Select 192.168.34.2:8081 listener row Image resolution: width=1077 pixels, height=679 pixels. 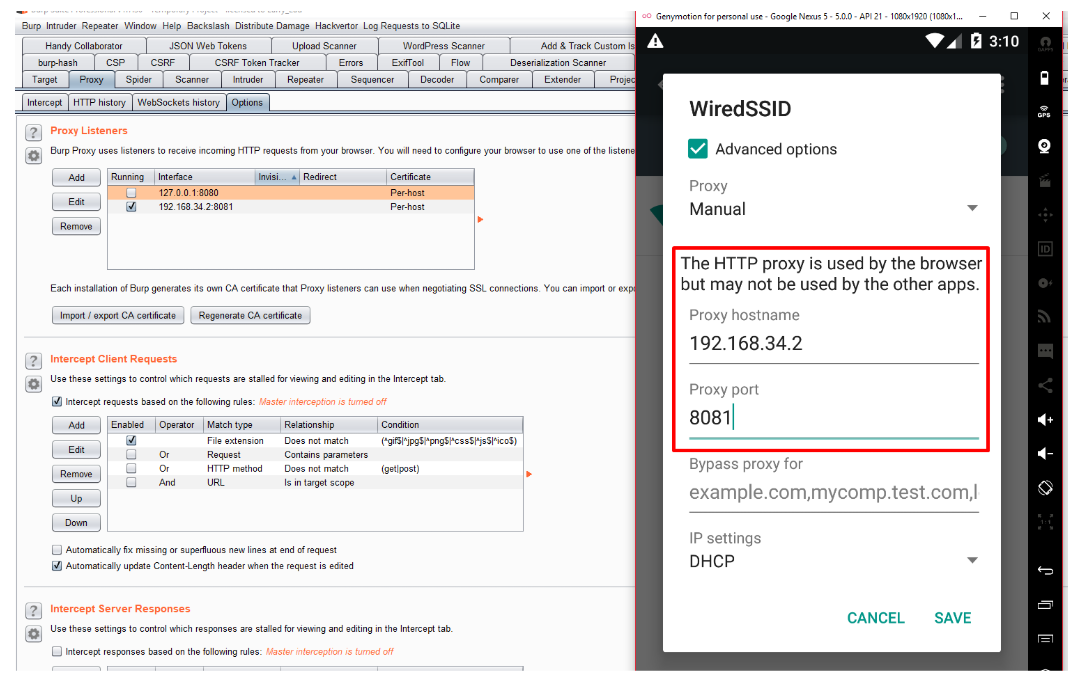coord(291,207)
